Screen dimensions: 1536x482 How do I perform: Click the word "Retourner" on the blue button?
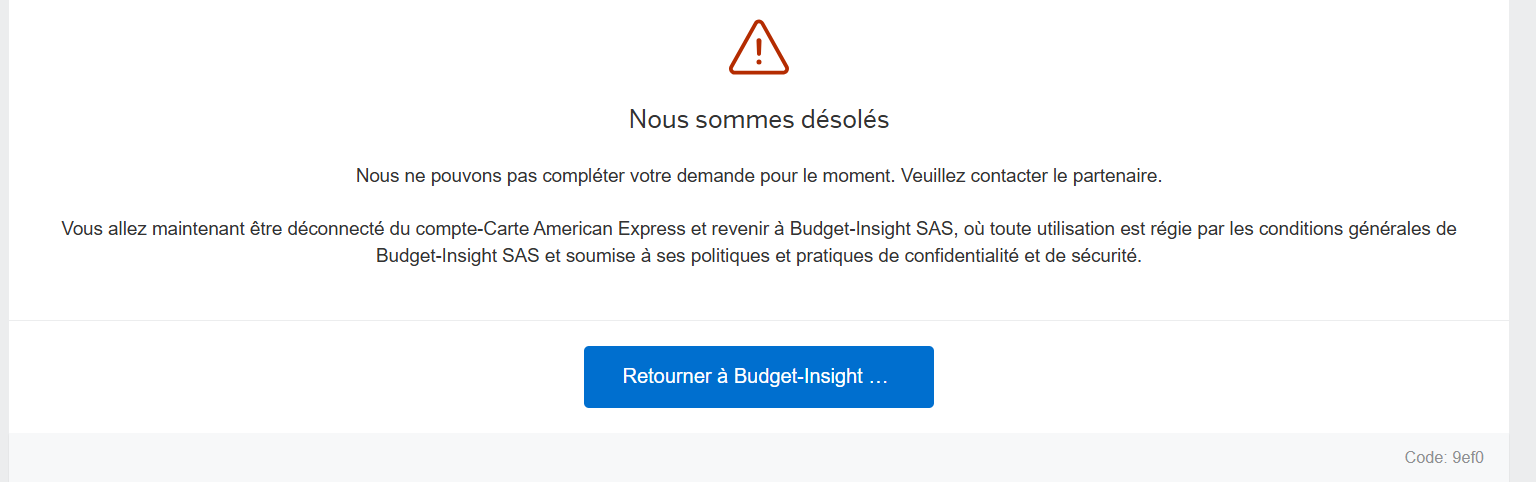(x=666, y=377)
